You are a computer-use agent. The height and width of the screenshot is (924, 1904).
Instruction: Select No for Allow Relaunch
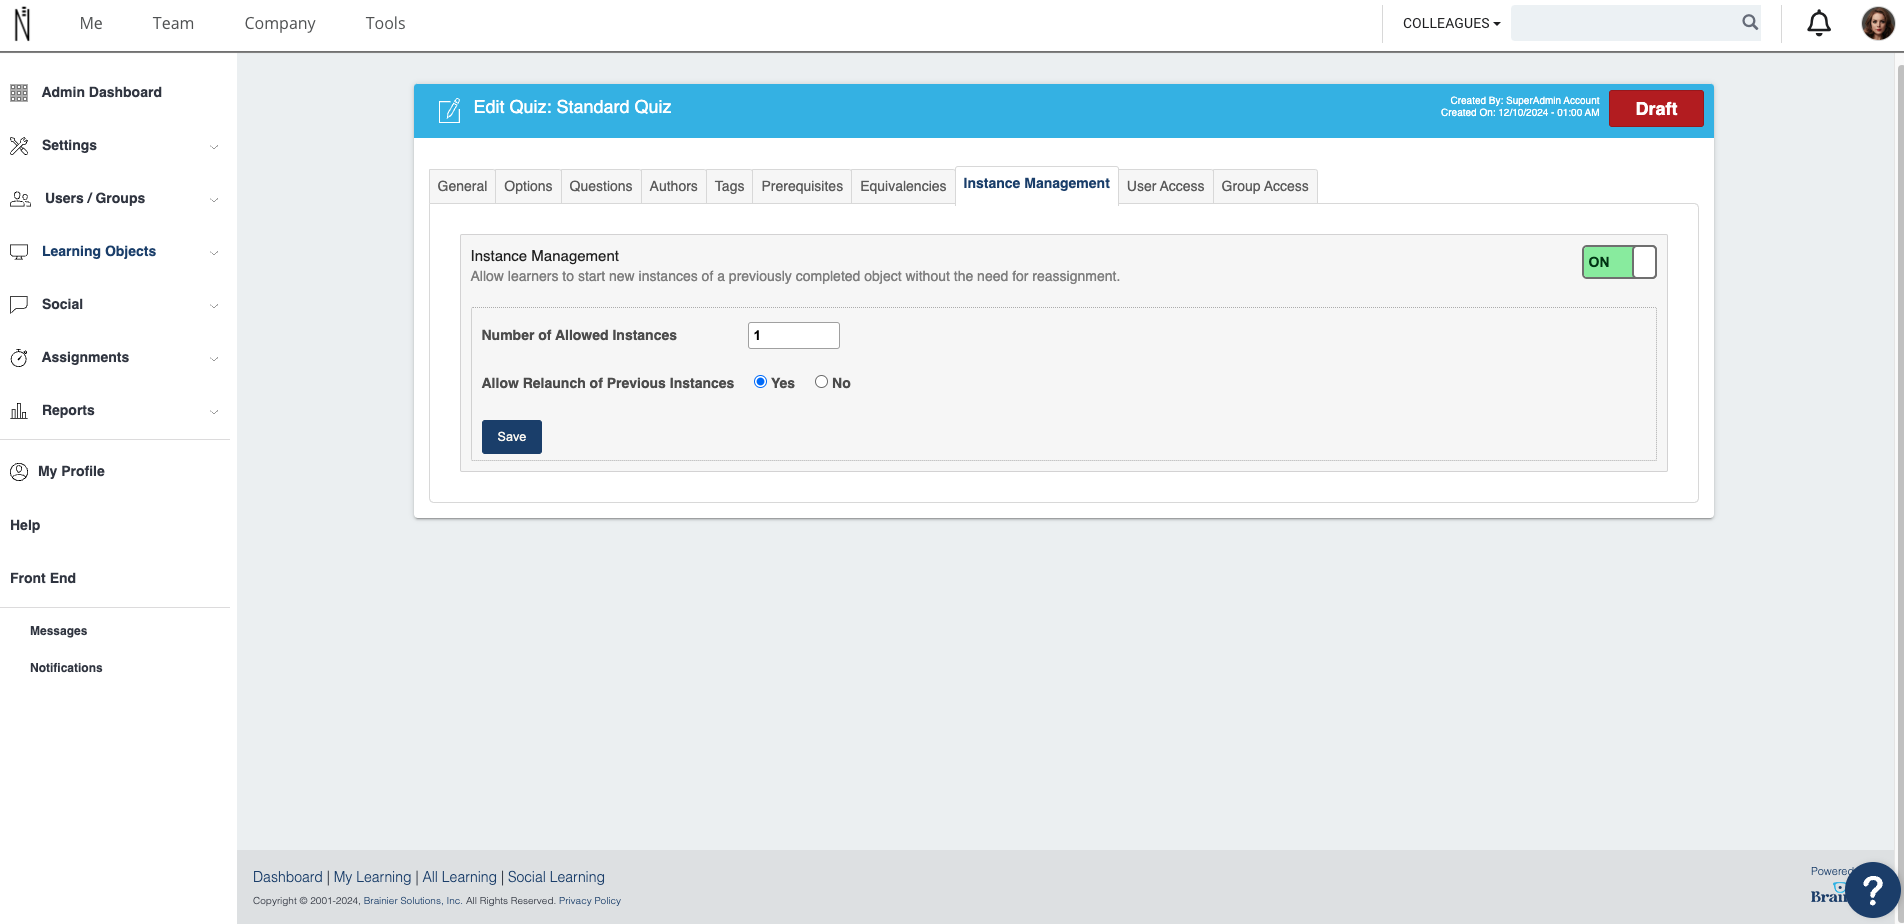pos(821,382)
